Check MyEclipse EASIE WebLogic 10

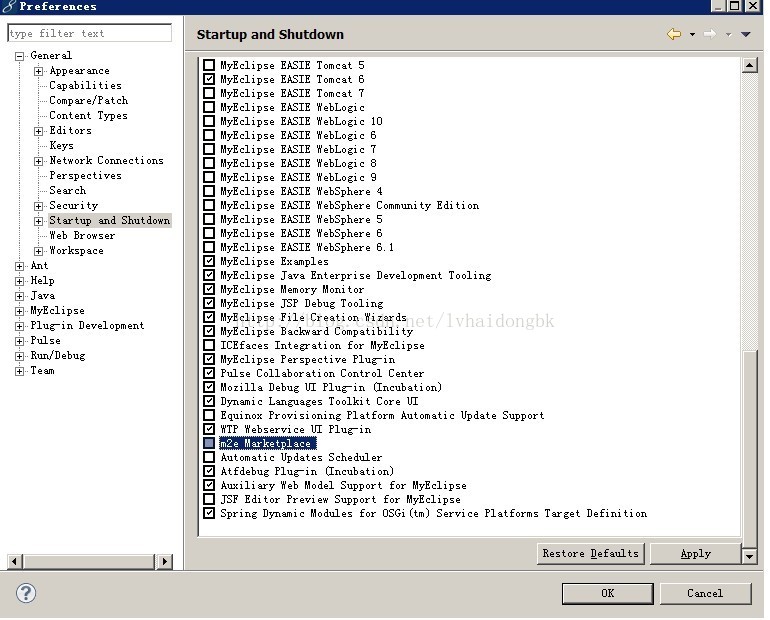(x=209, y=121)
